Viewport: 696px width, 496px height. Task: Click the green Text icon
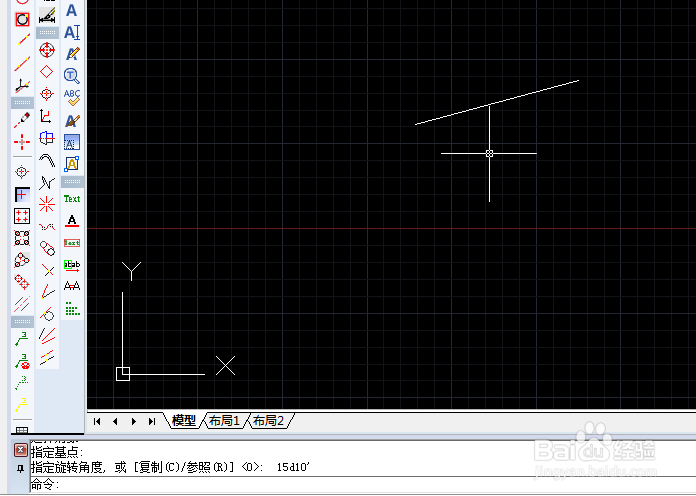72,199
